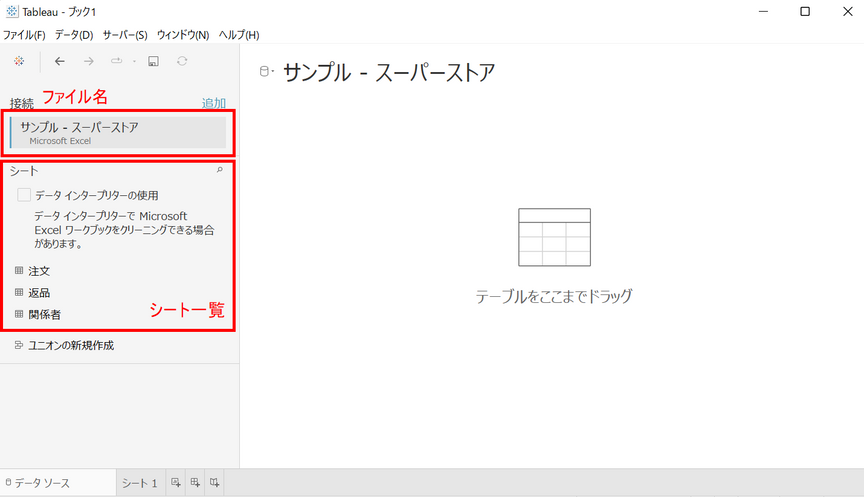This screenshot has height=497, width=864.
Task: Open dropdown arrow beside replay icon
Action: (x=134, y=62)
